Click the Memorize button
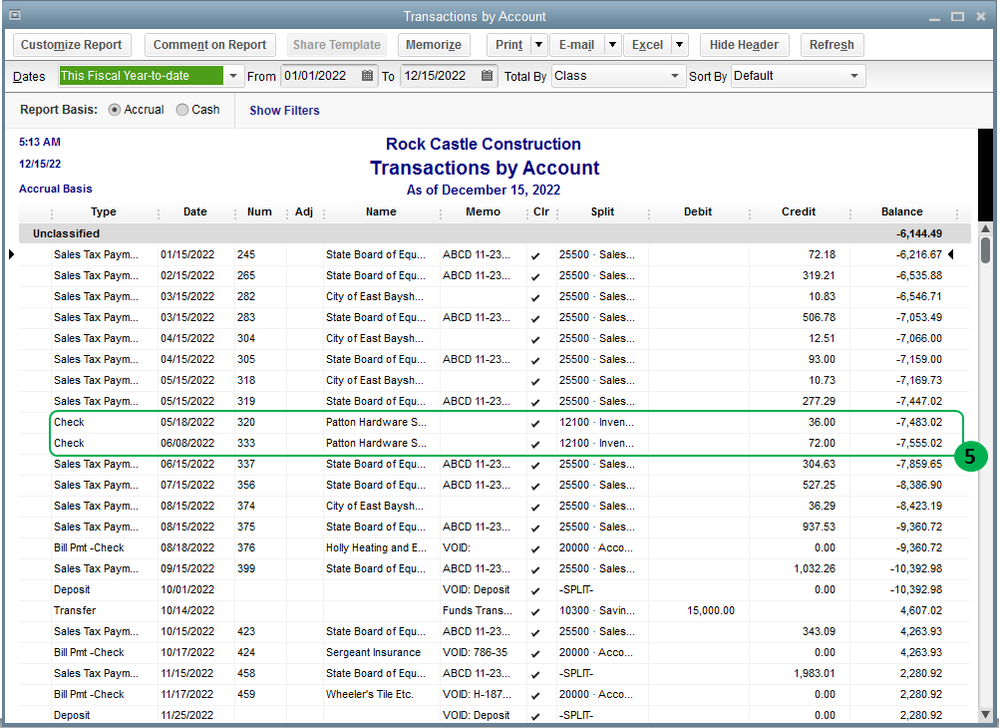Image resolution: width=999 pixels, height=728 pixels. [434, 45]
